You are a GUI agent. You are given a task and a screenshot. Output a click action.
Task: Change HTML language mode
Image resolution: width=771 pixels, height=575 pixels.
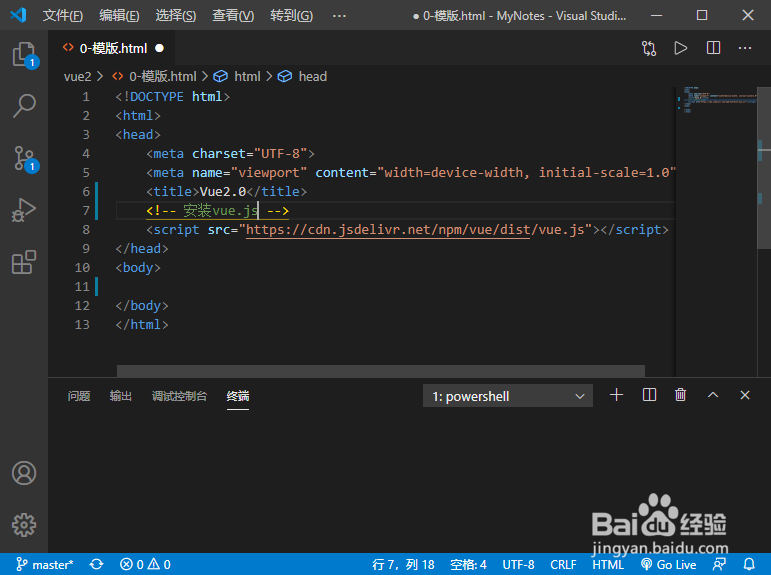tap(608, 564)
